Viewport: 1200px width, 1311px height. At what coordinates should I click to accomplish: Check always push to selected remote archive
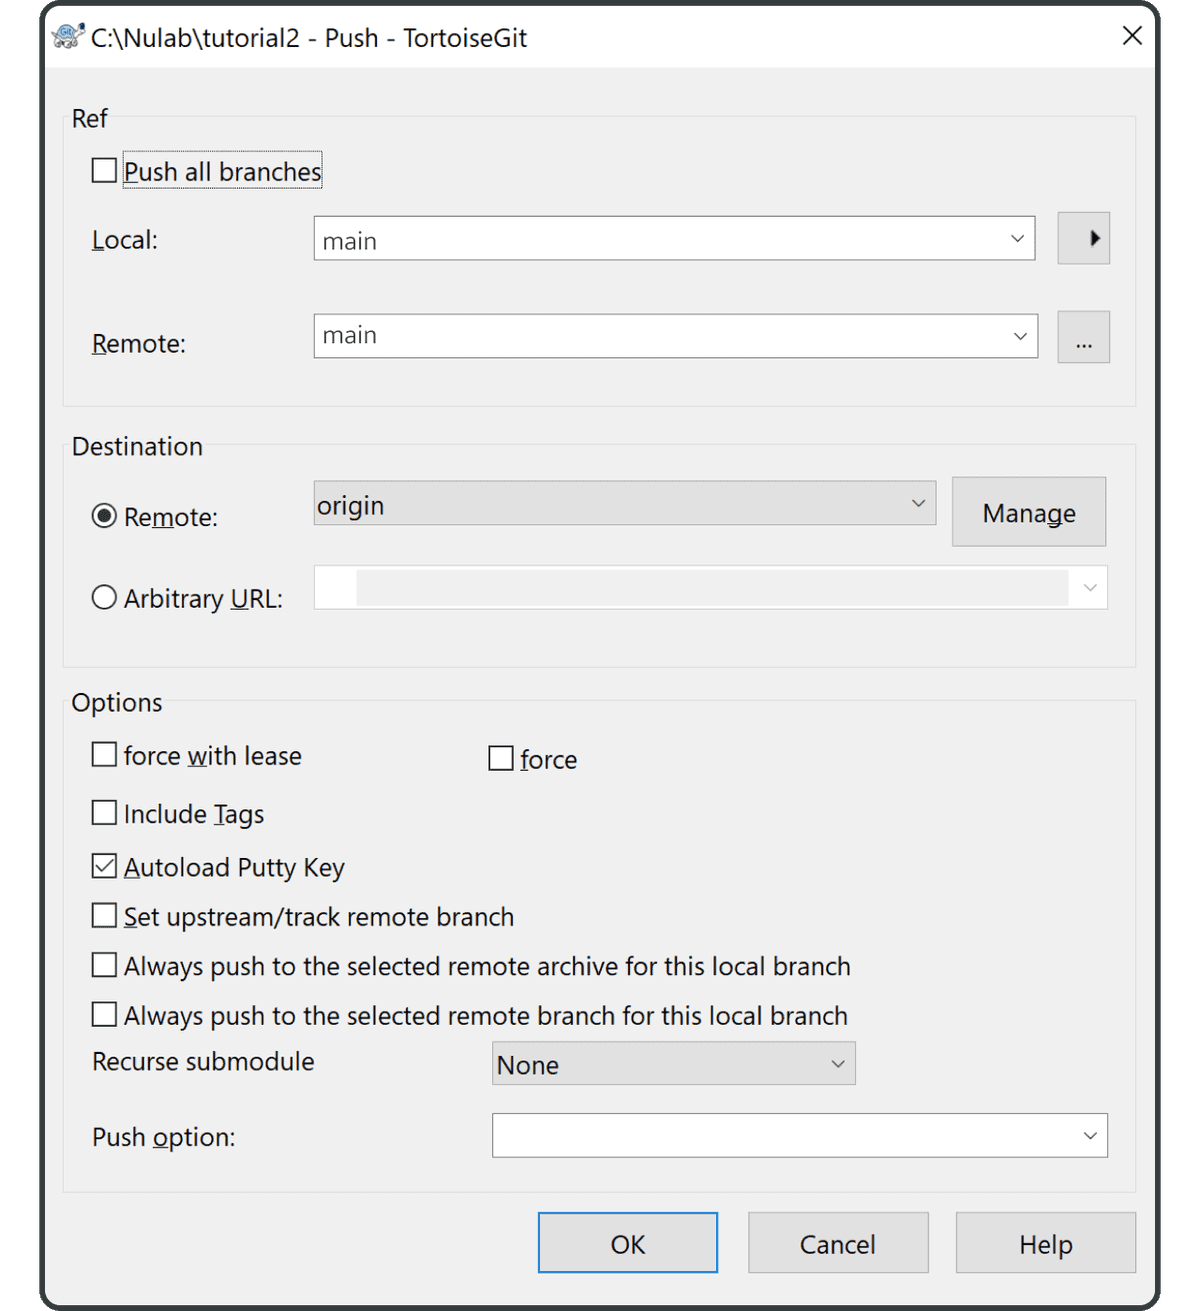[x=104, y=964]
